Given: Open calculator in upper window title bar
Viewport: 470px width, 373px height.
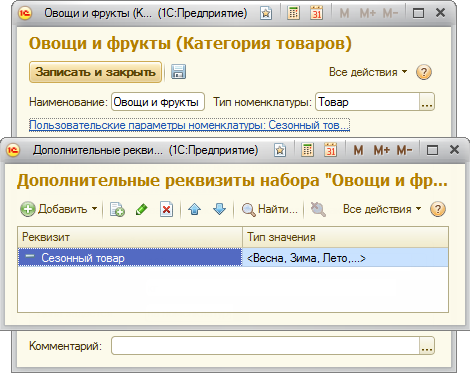Looking at the screenshot, I should point(293,13).
